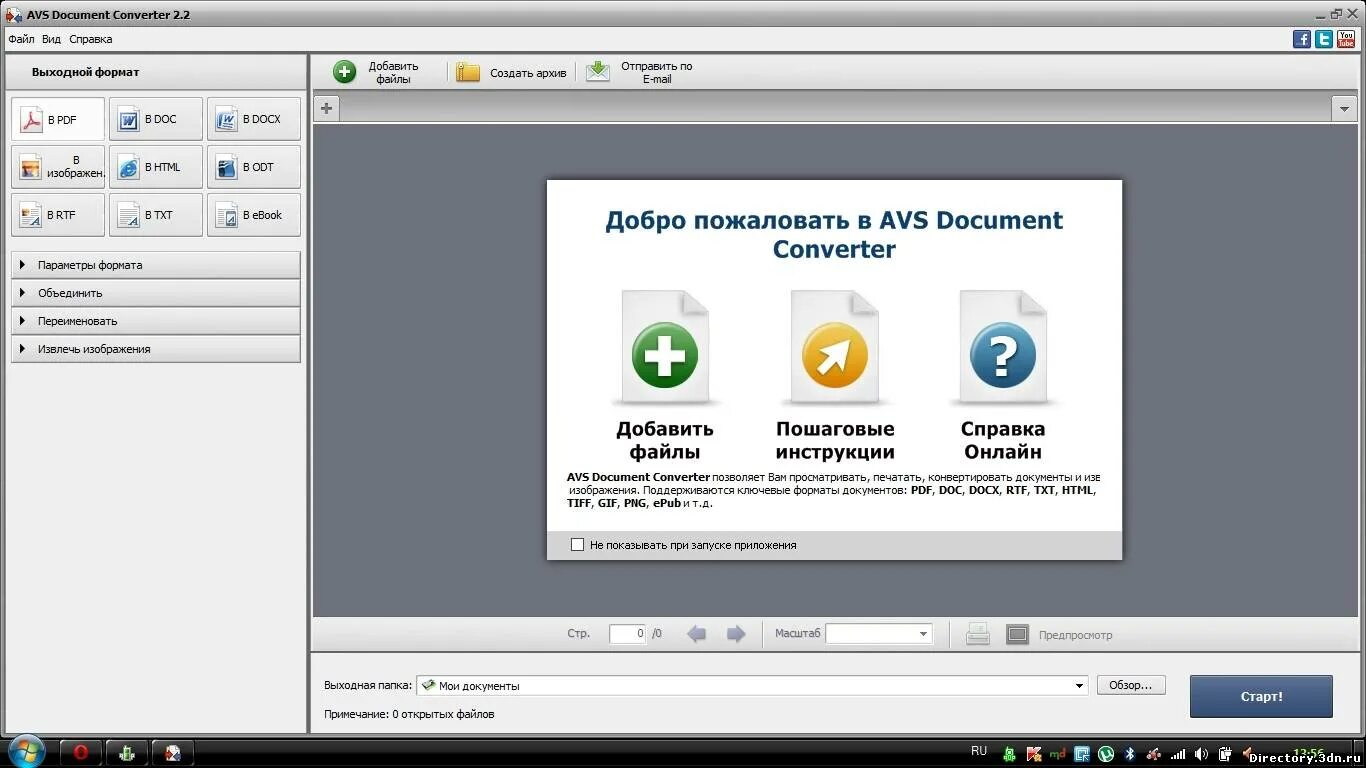This screenshot has height=768, width=1366.
Task: Open 'Пошаговые инструкции' orange arrow icon
Action: (835, 354)
